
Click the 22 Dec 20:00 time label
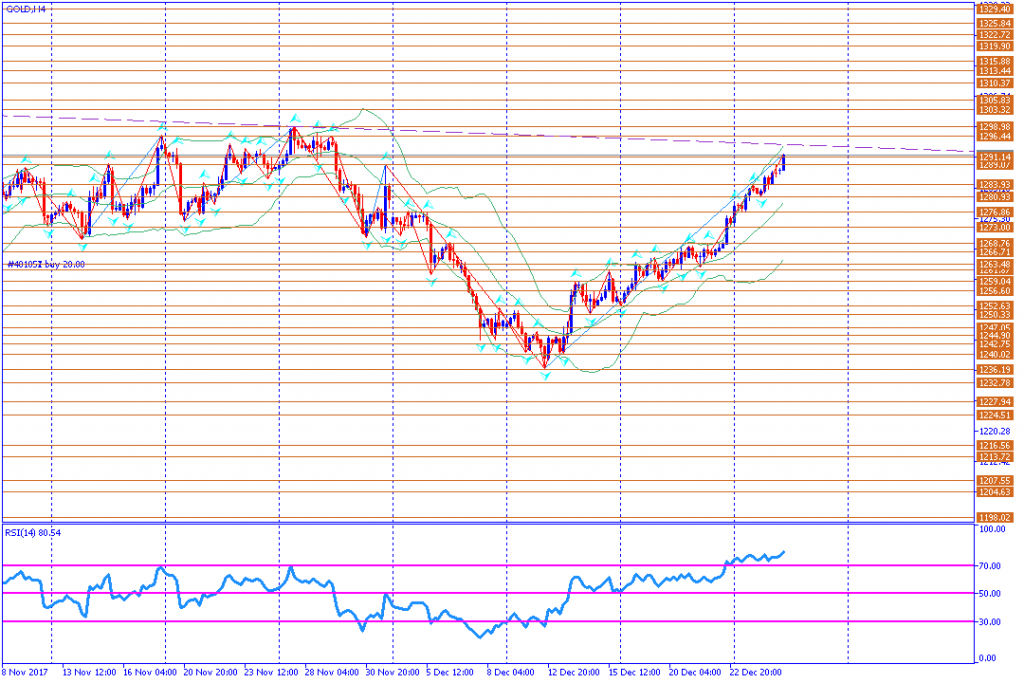coord(757,672)
